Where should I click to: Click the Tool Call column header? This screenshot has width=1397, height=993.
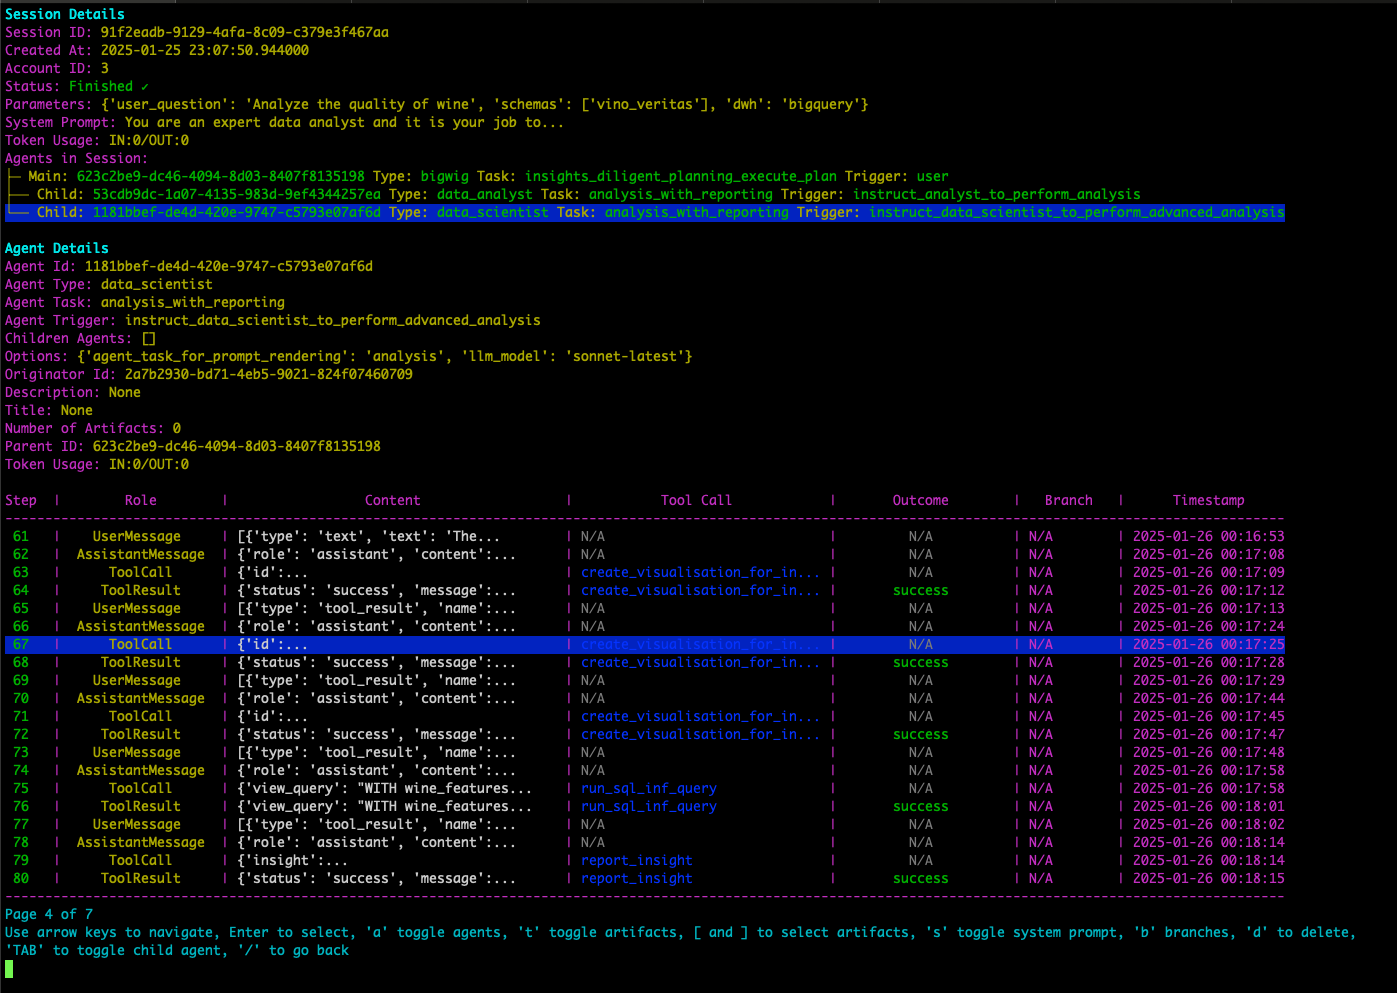coord(696,501)
